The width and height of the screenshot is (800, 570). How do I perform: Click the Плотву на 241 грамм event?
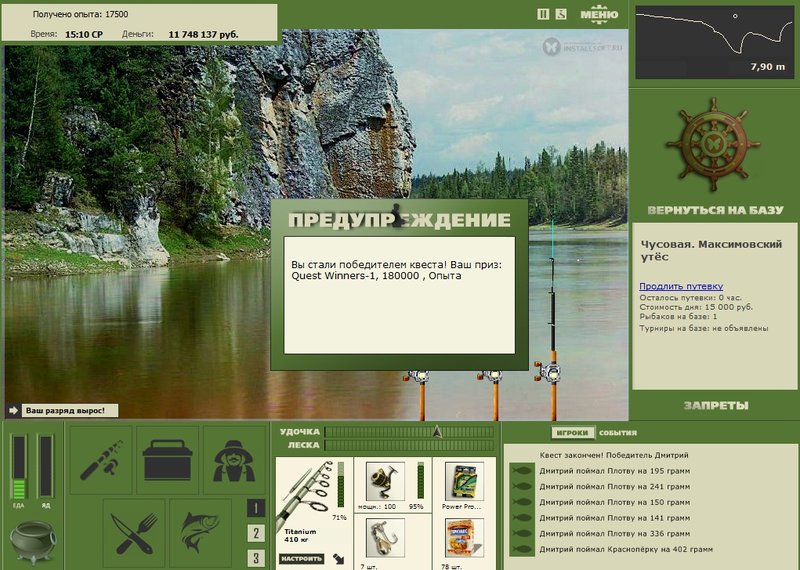614,486
